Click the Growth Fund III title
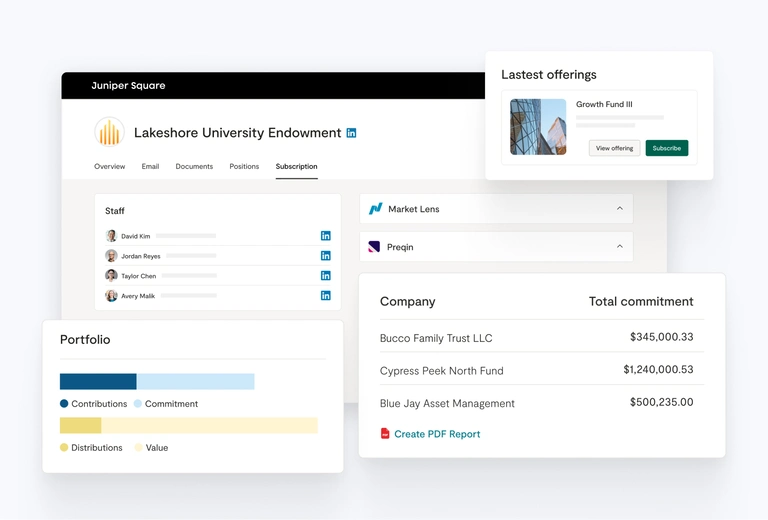Viewport: 768px width, 520px height. (x=604, y=104)
